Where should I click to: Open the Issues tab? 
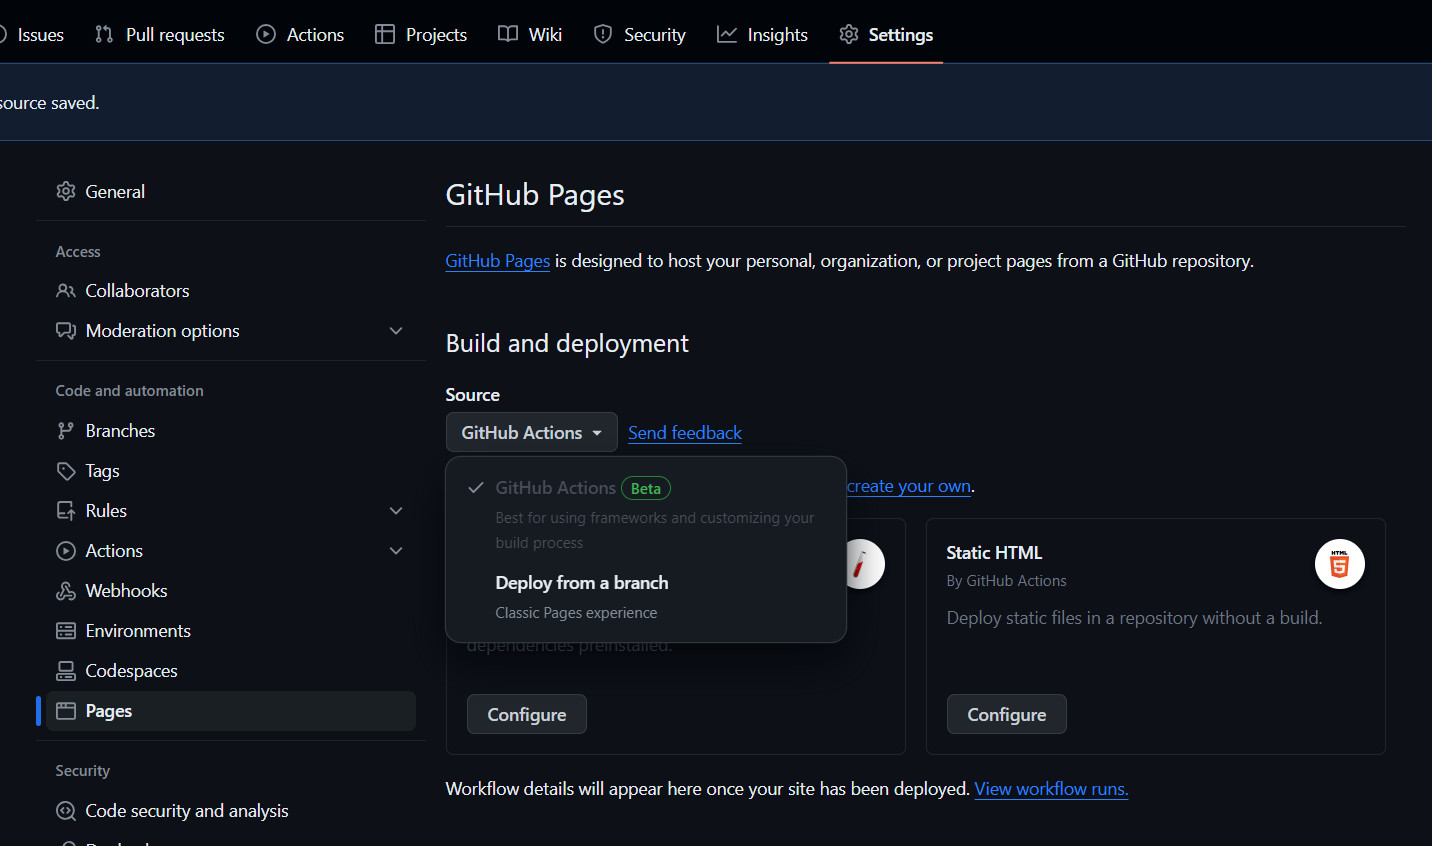(32, 34)
